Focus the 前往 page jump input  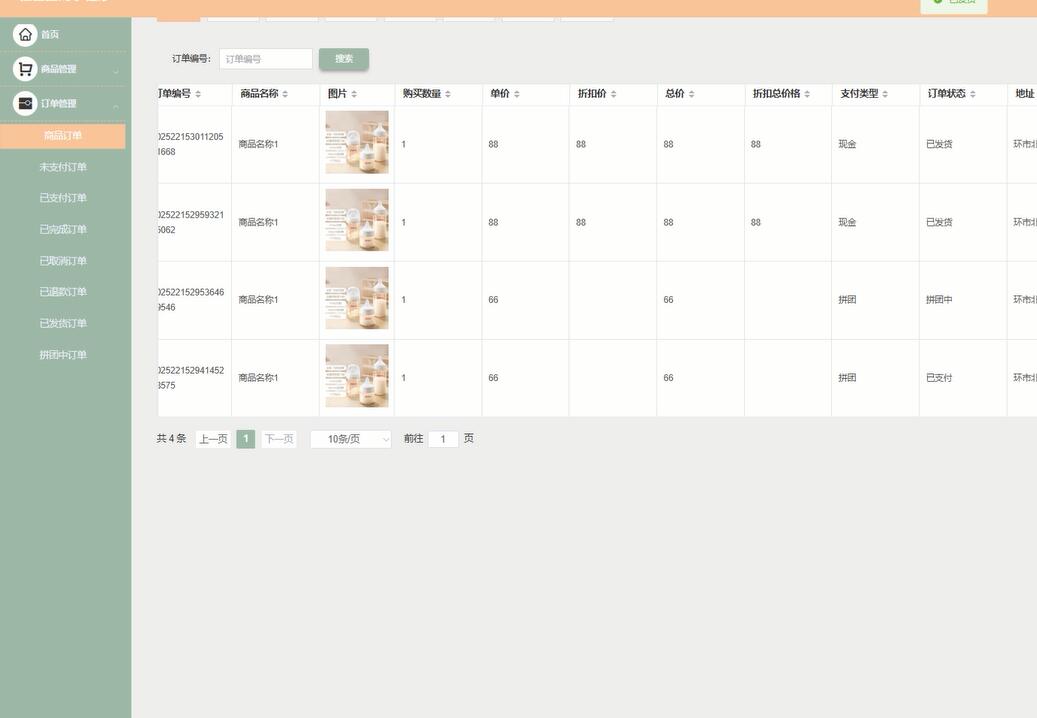[x=443, y=439]
